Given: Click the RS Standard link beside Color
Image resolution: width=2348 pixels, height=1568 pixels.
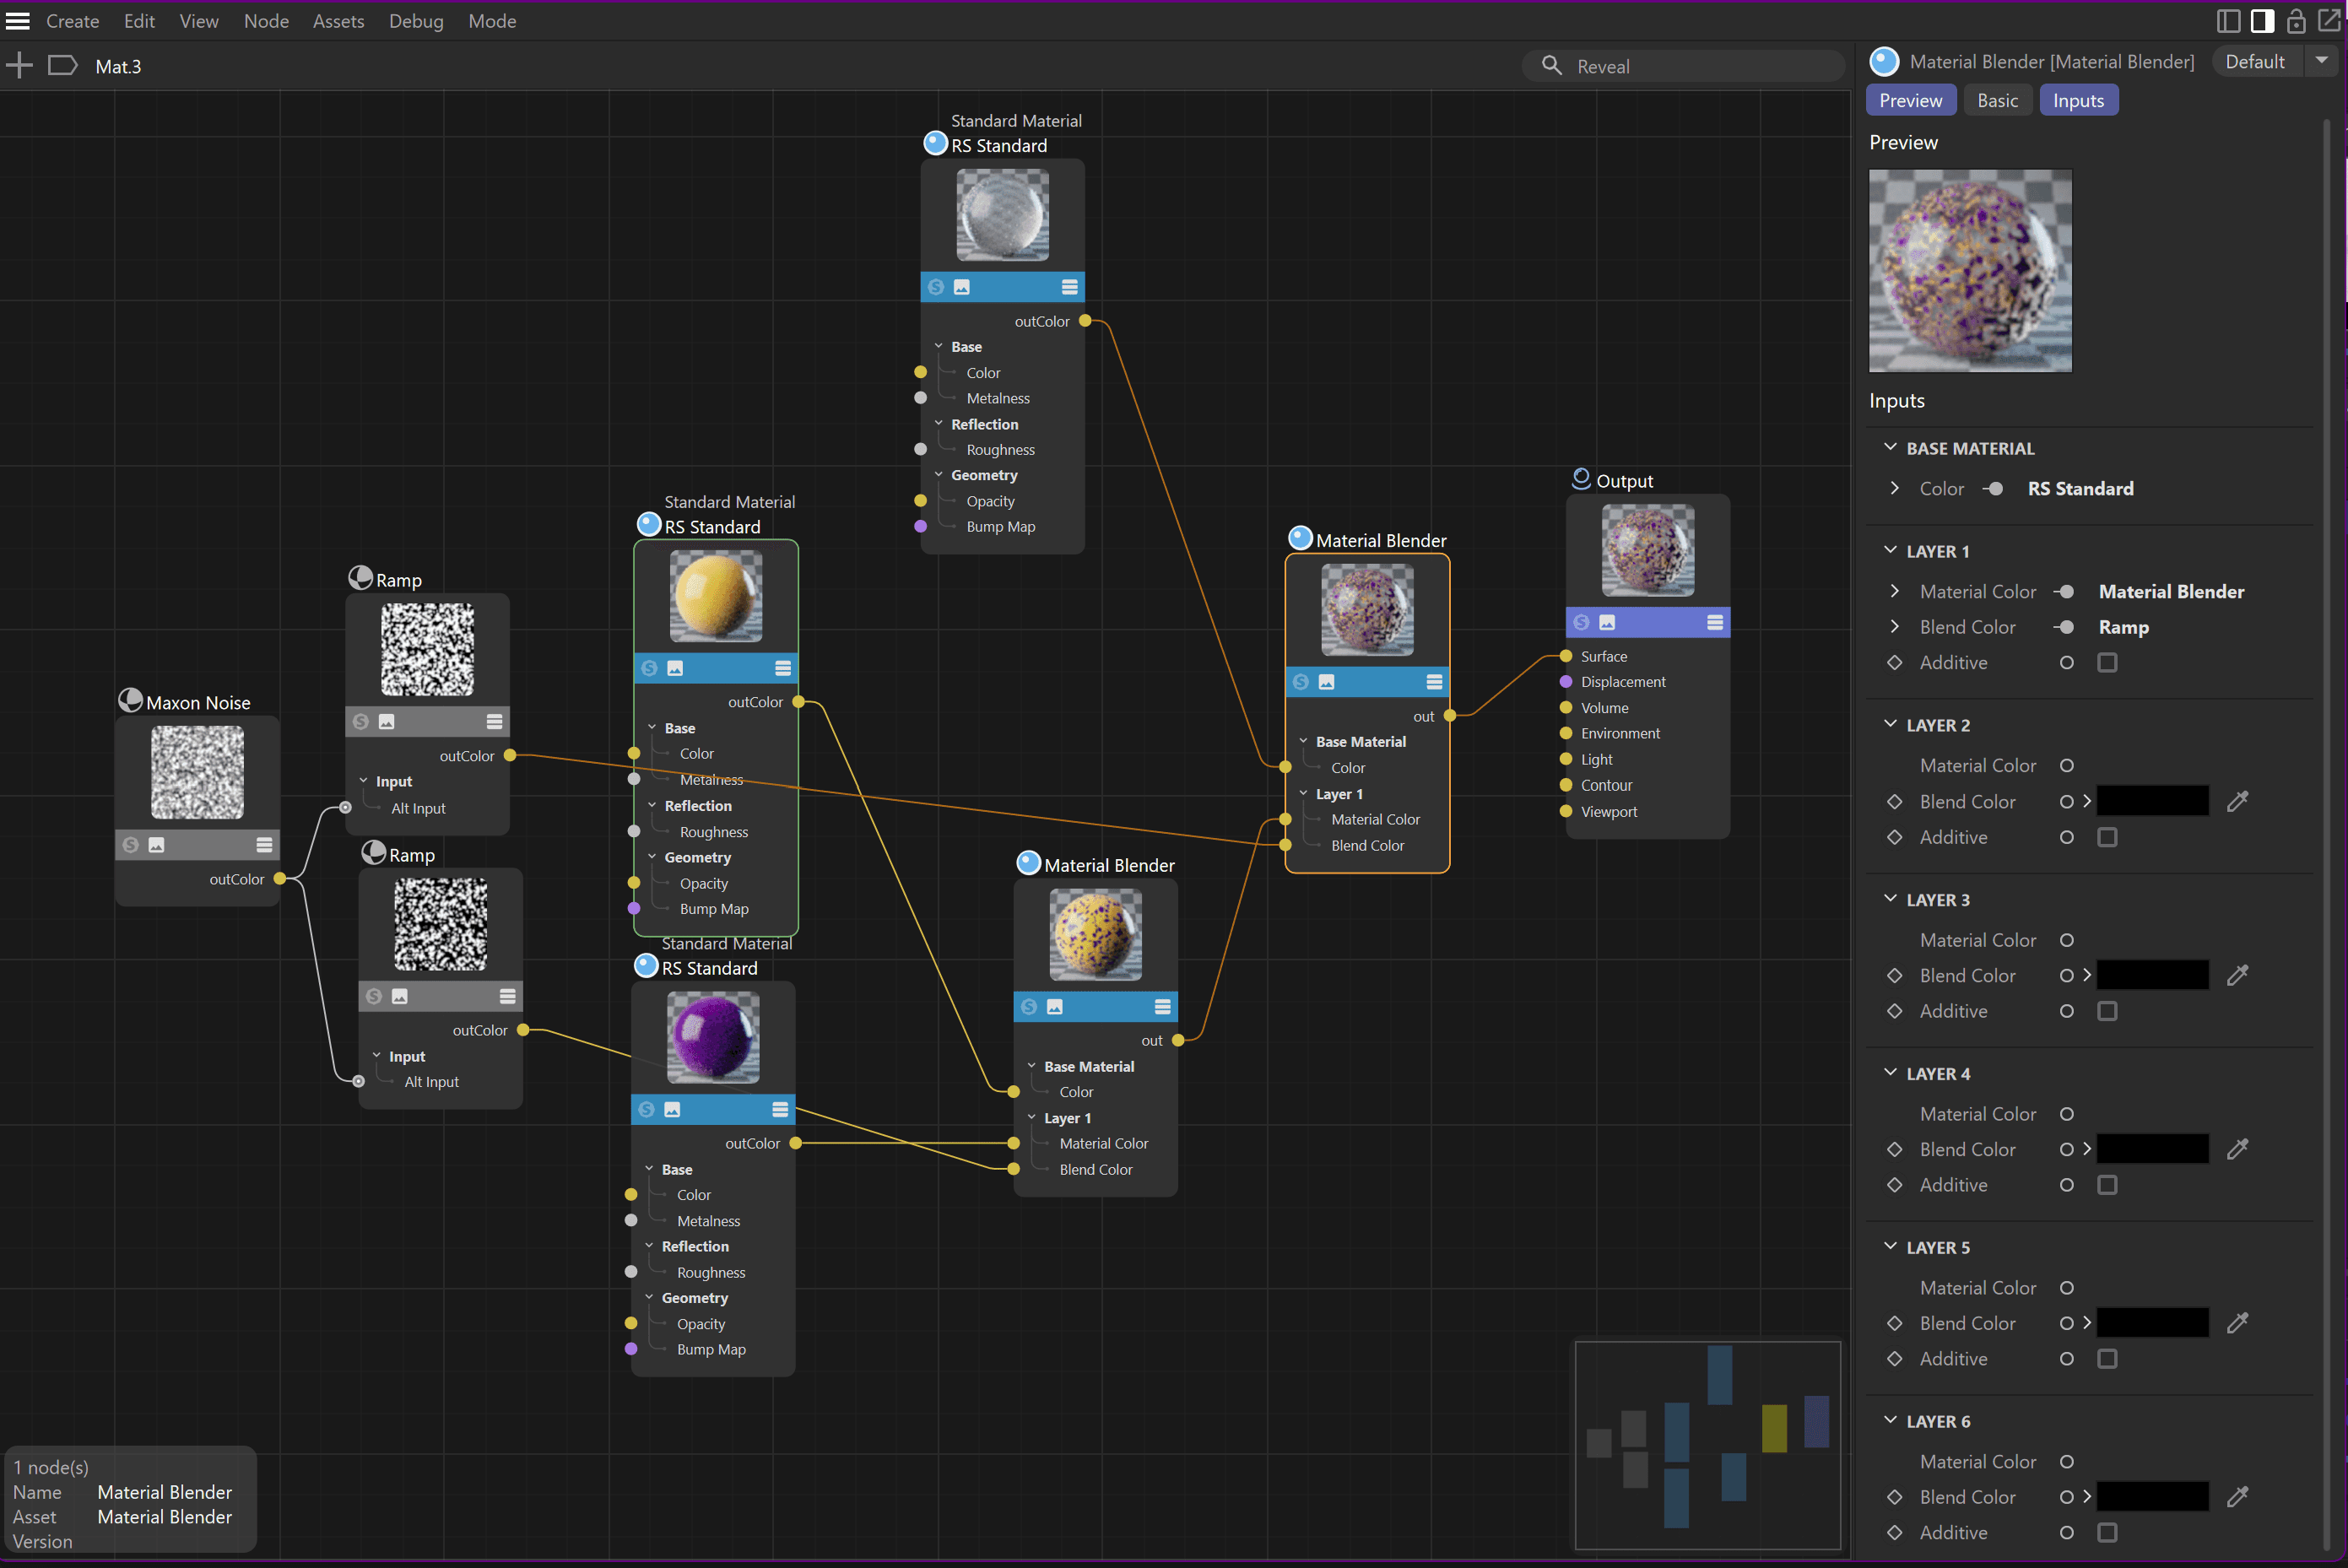Looking at the screenshot, I should [2080, 489].
